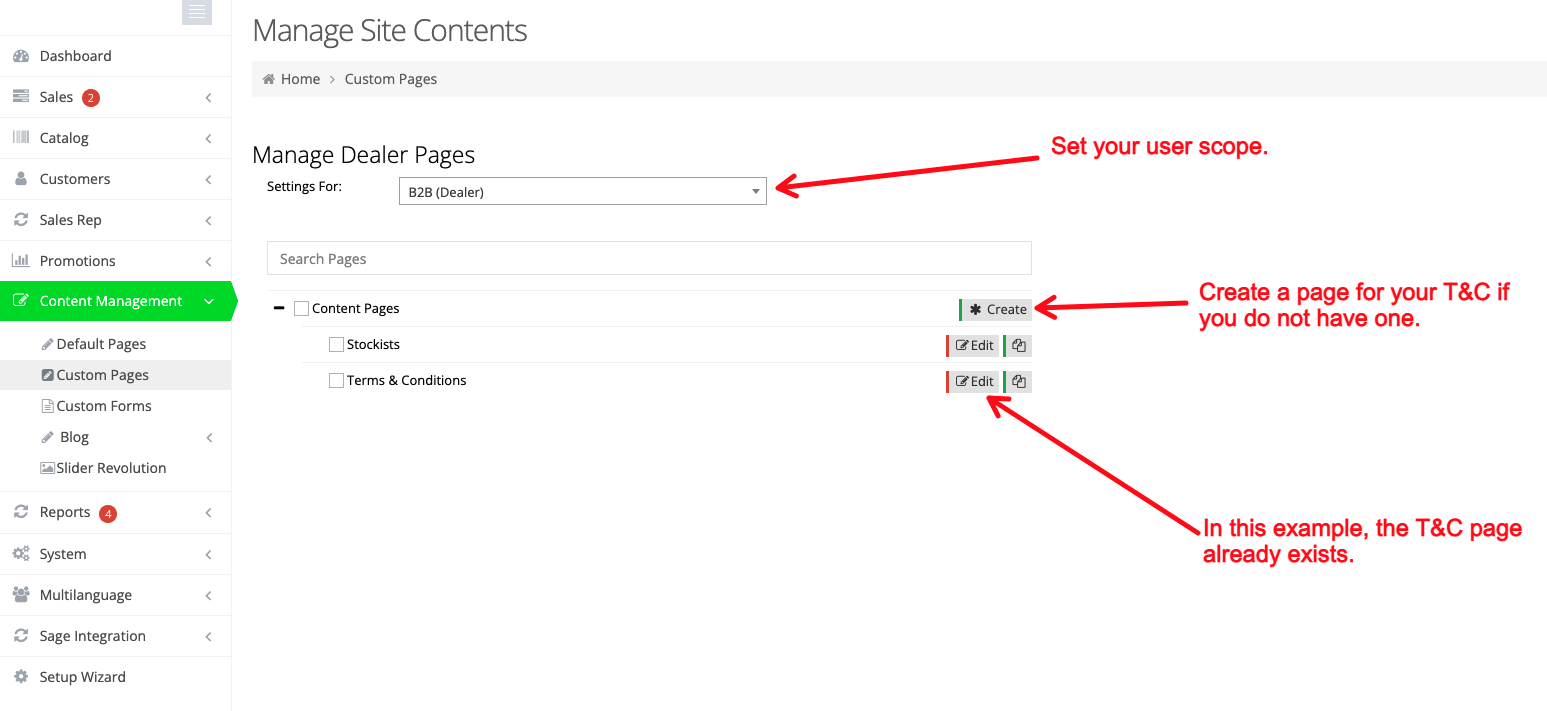Click the copy icon next to Stockists
The height and width of the screenshot is (711, 1547).
point(1018,346)
